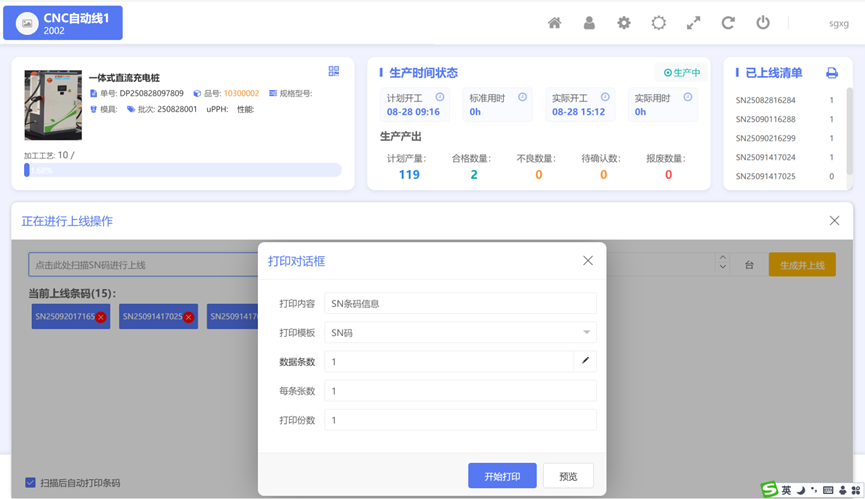Click the pencil edit icon next to 数据条数
This screenshot has width=865, height=499.
586,361
